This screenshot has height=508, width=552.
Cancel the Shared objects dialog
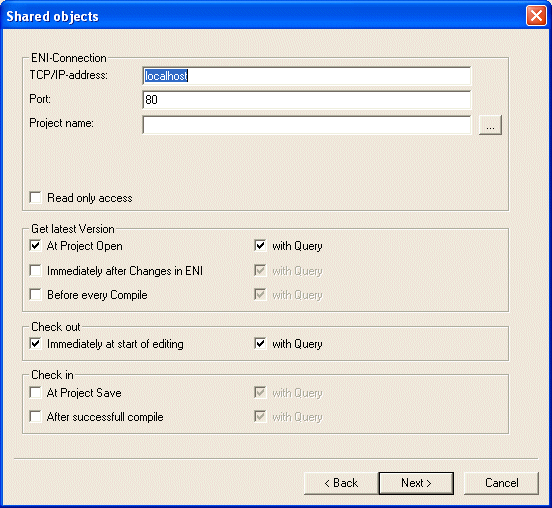502,483
